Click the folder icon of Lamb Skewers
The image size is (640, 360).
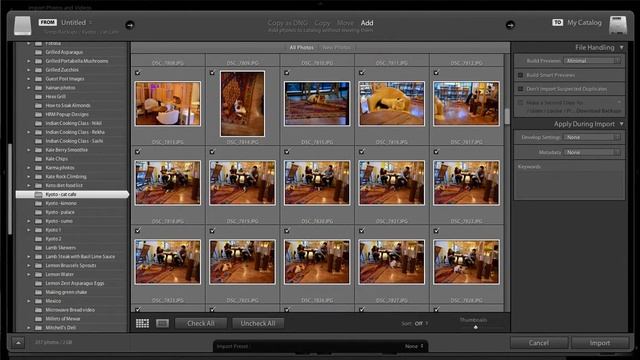[38, 248]
